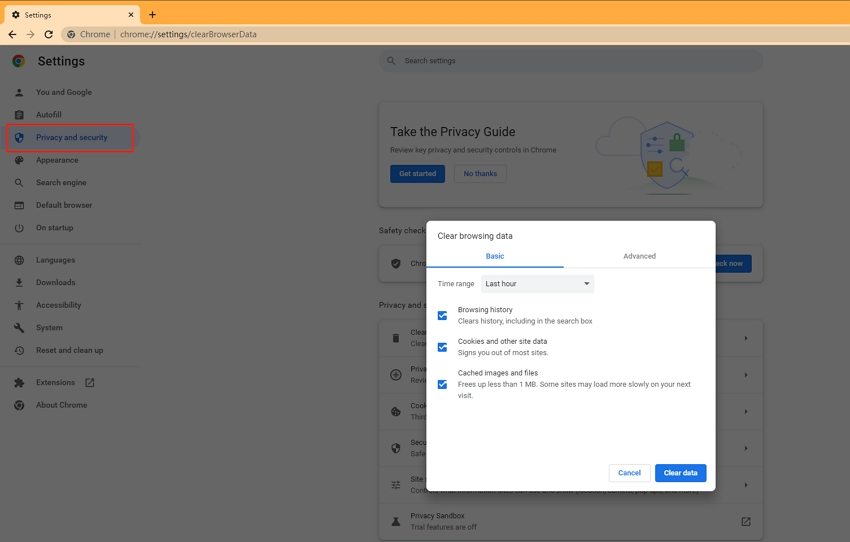Click the Autofill clipboard icon
The height and width of the screenshot is (542, 850).
19,115
